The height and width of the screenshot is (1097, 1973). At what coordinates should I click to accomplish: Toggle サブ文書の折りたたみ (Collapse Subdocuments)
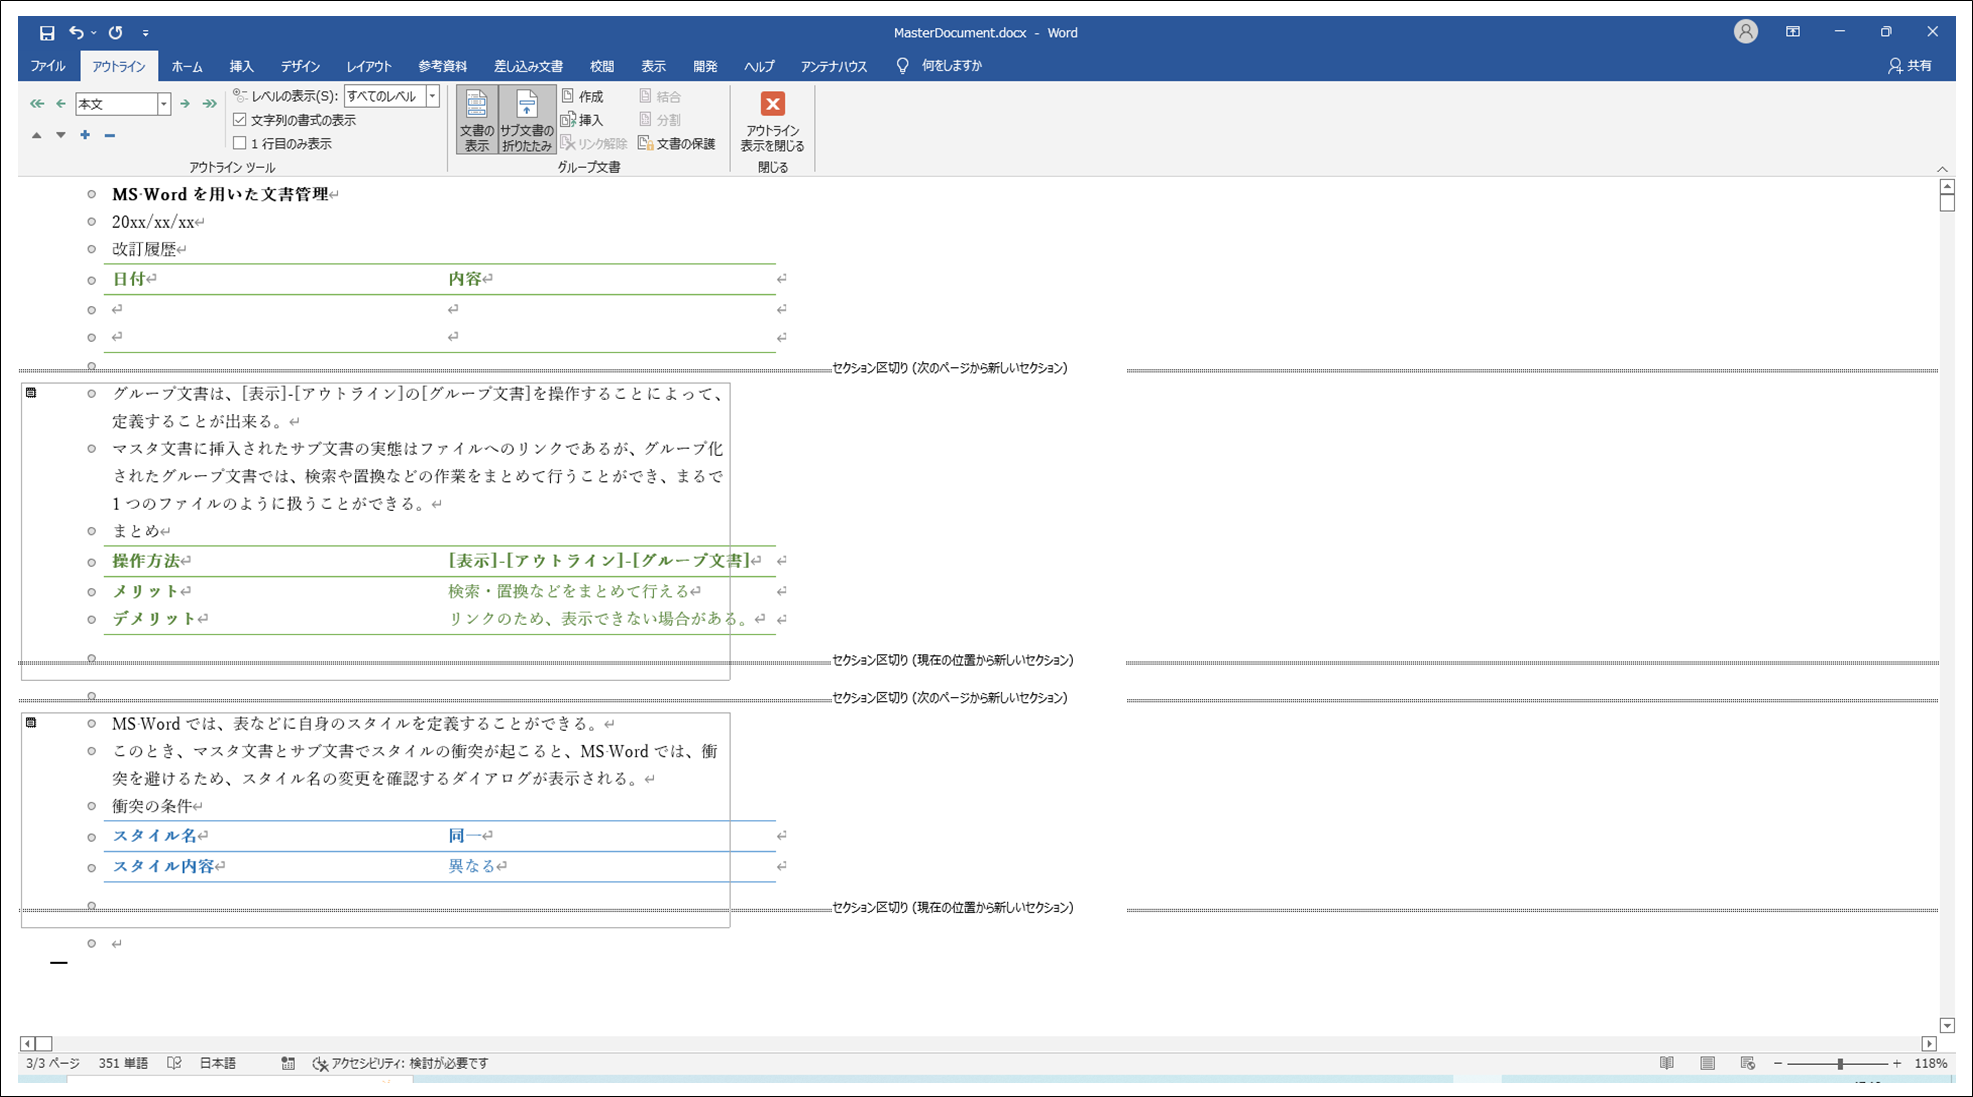point(526,120)
